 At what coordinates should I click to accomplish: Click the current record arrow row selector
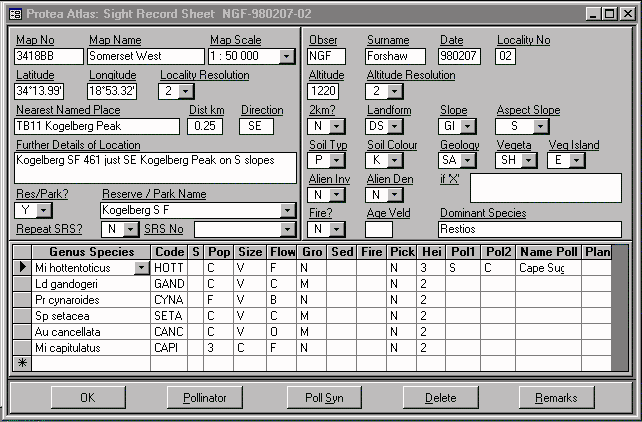click(21, 268)
